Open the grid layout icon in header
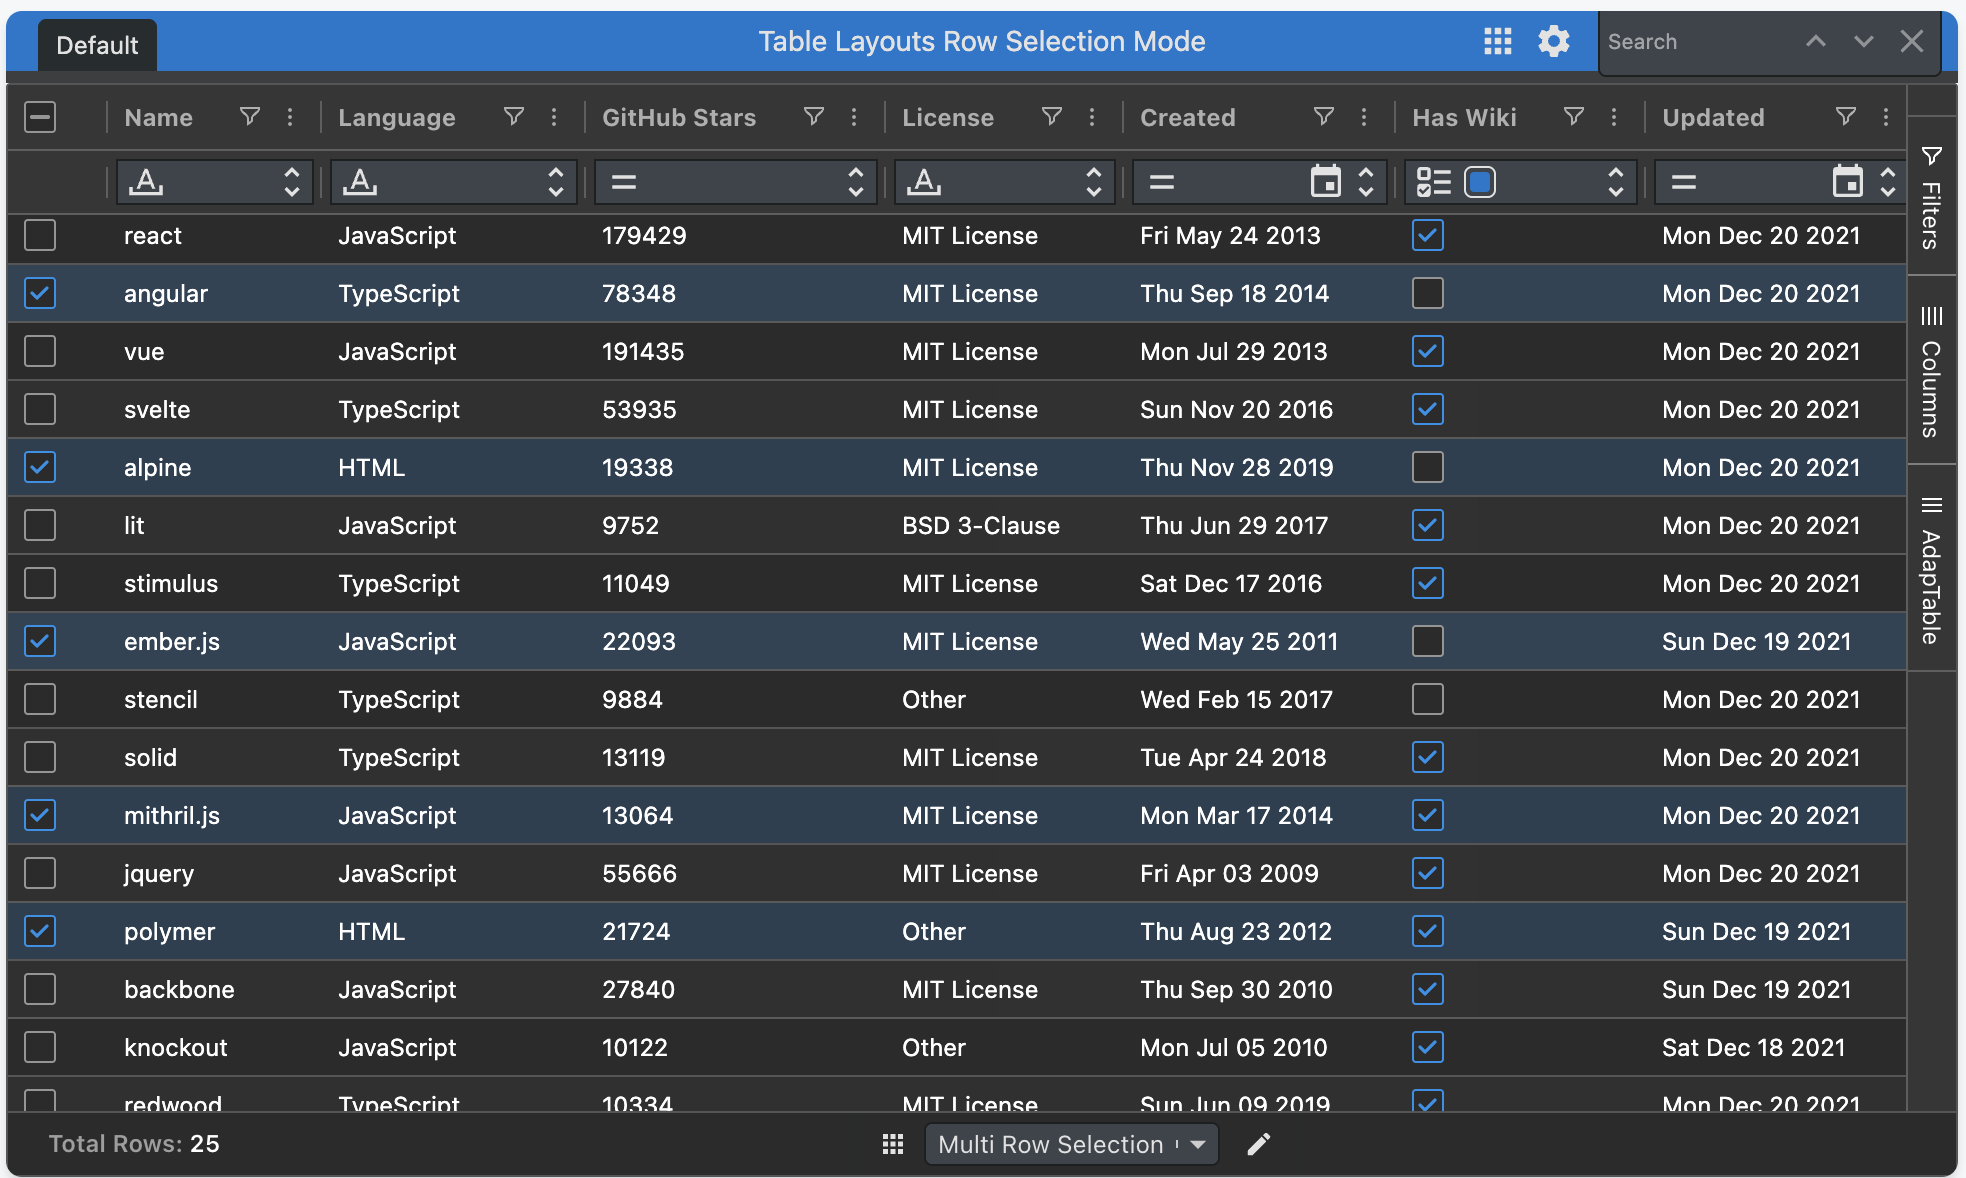Screen dimensions: 1966x1178 [x=1497, y=41]
